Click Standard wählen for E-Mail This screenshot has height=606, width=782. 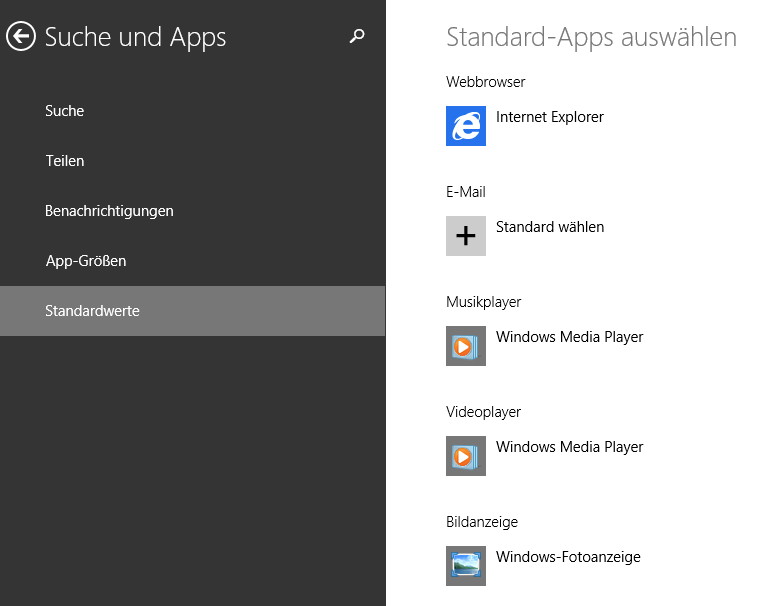(550, 227)
